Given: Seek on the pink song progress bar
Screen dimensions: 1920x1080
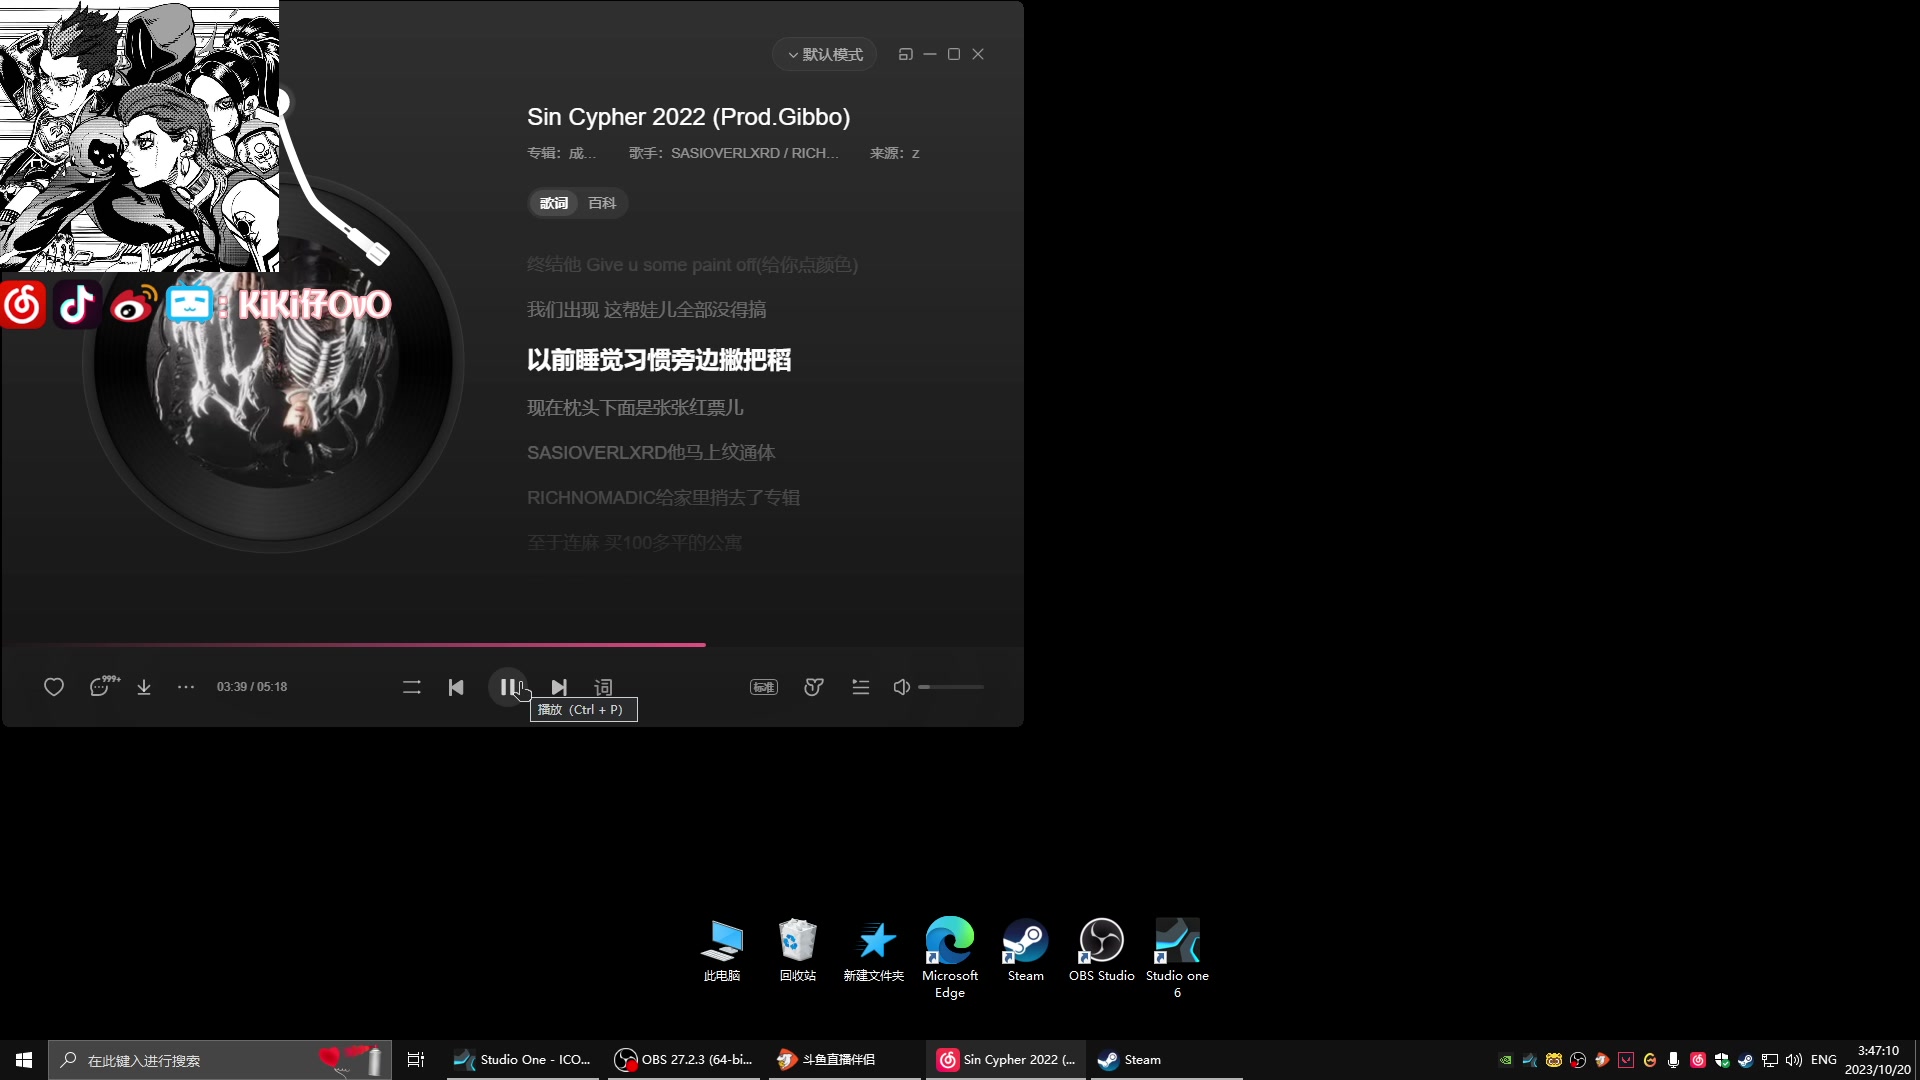Looking at the screenshot, I should (512, 645).
